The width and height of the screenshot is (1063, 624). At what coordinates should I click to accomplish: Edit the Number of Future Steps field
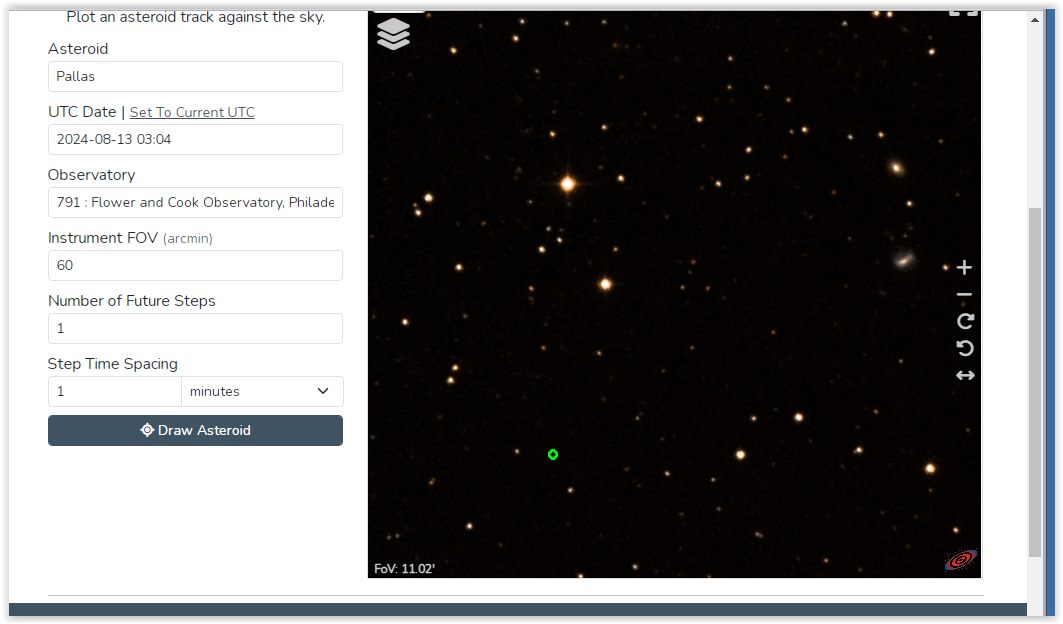(x=195, y=328)
